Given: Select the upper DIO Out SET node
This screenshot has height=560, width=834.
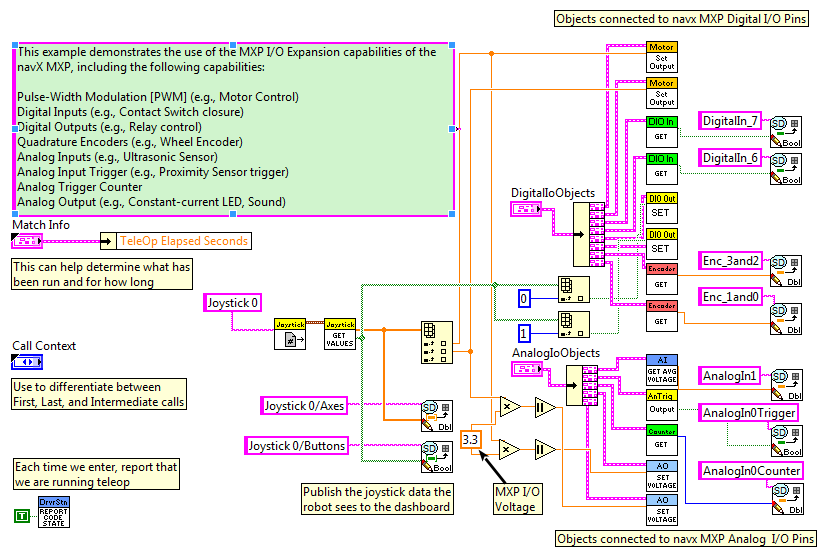Looking at the screenshot, I should click(x=662, y=208).
